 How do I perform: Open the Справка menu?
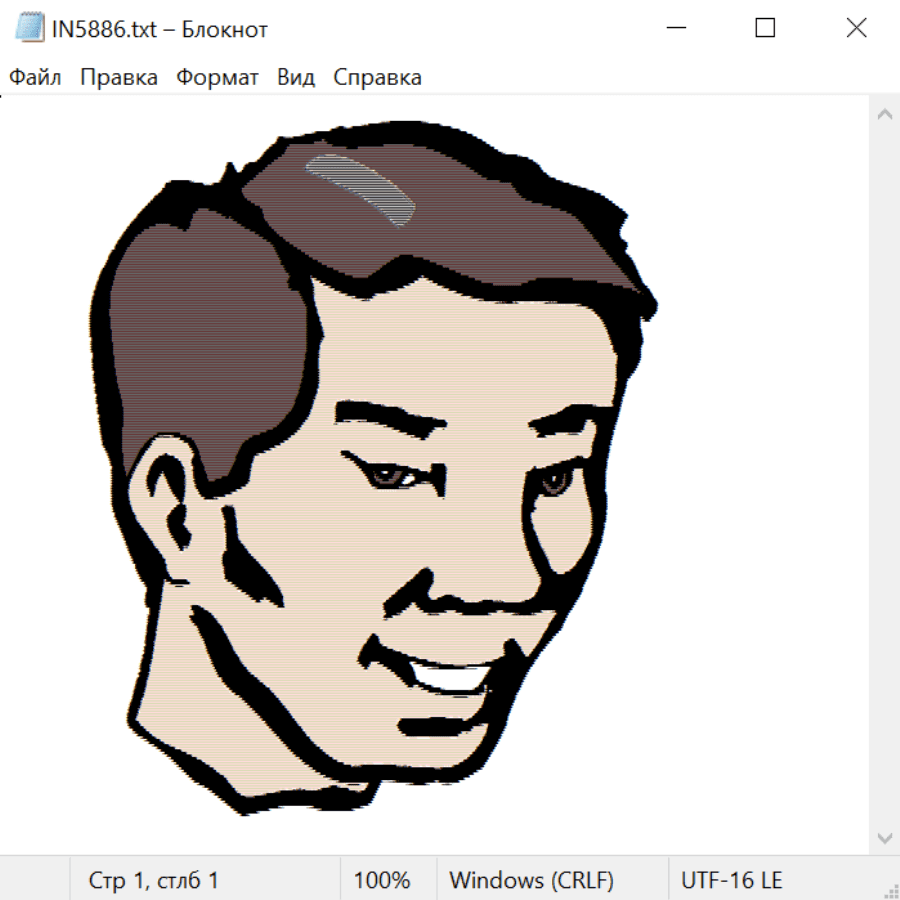click(x=377, y=78)
